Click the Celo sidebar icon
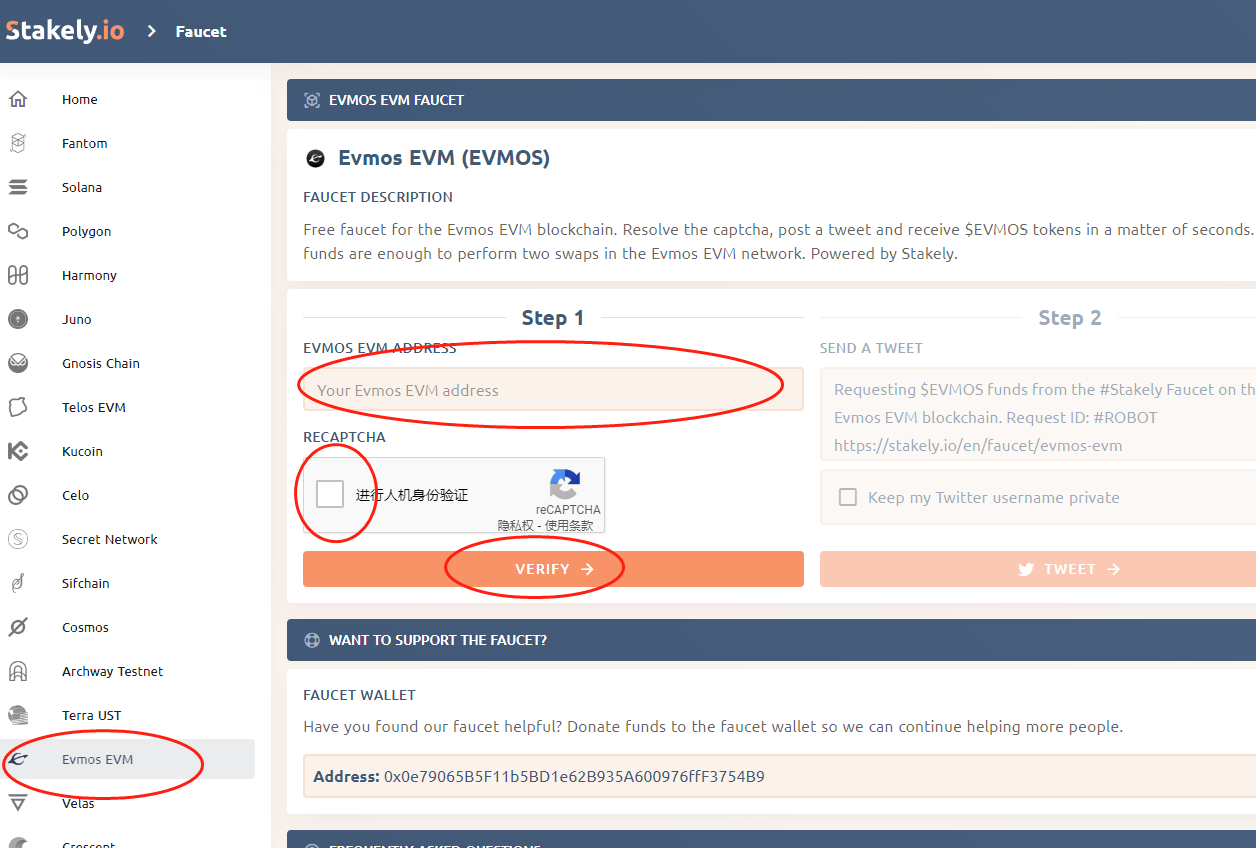The image size is (1256, 848). [18, 496]
